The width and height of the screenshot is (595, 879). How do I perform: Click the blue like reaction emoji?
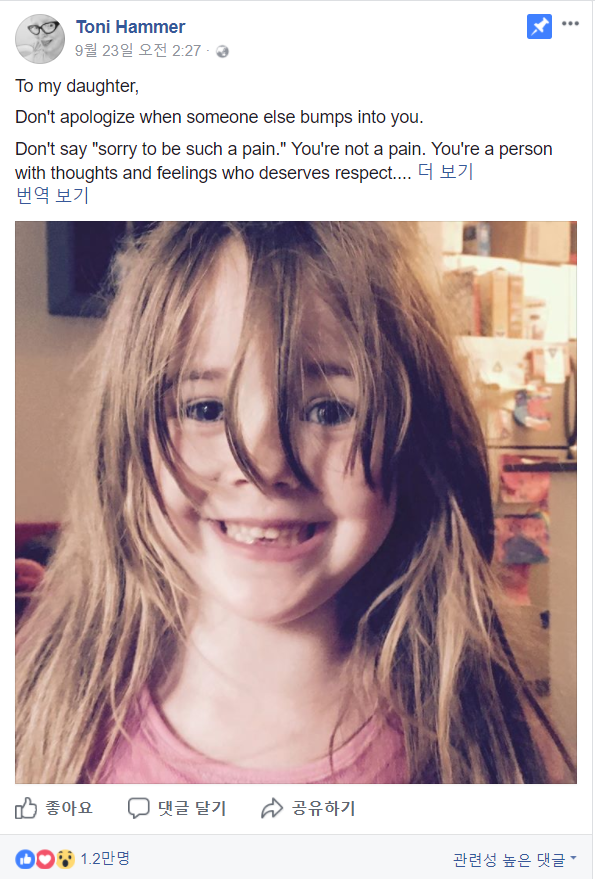point(25,859)
